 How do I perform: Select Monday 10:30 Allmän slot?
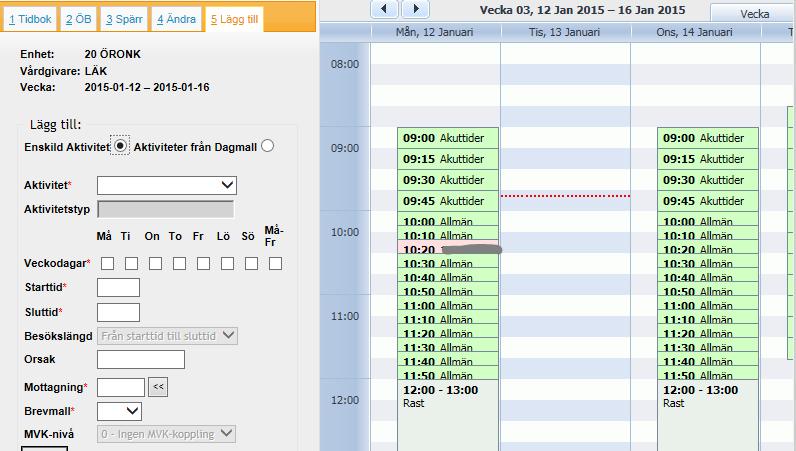(448, 261)
